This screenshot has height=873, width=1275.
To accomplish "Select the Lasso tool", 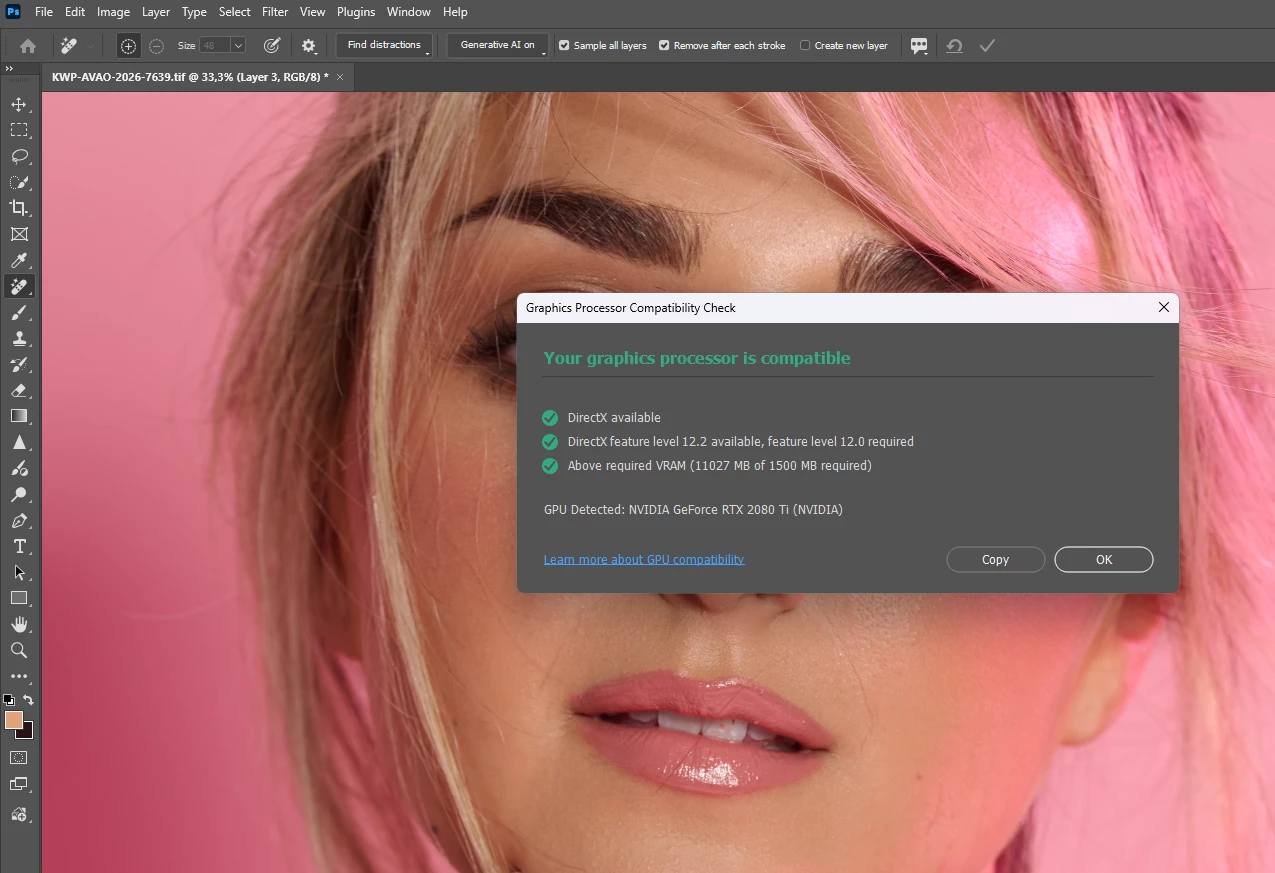I will pyautogui.click(x=19, y=156).
